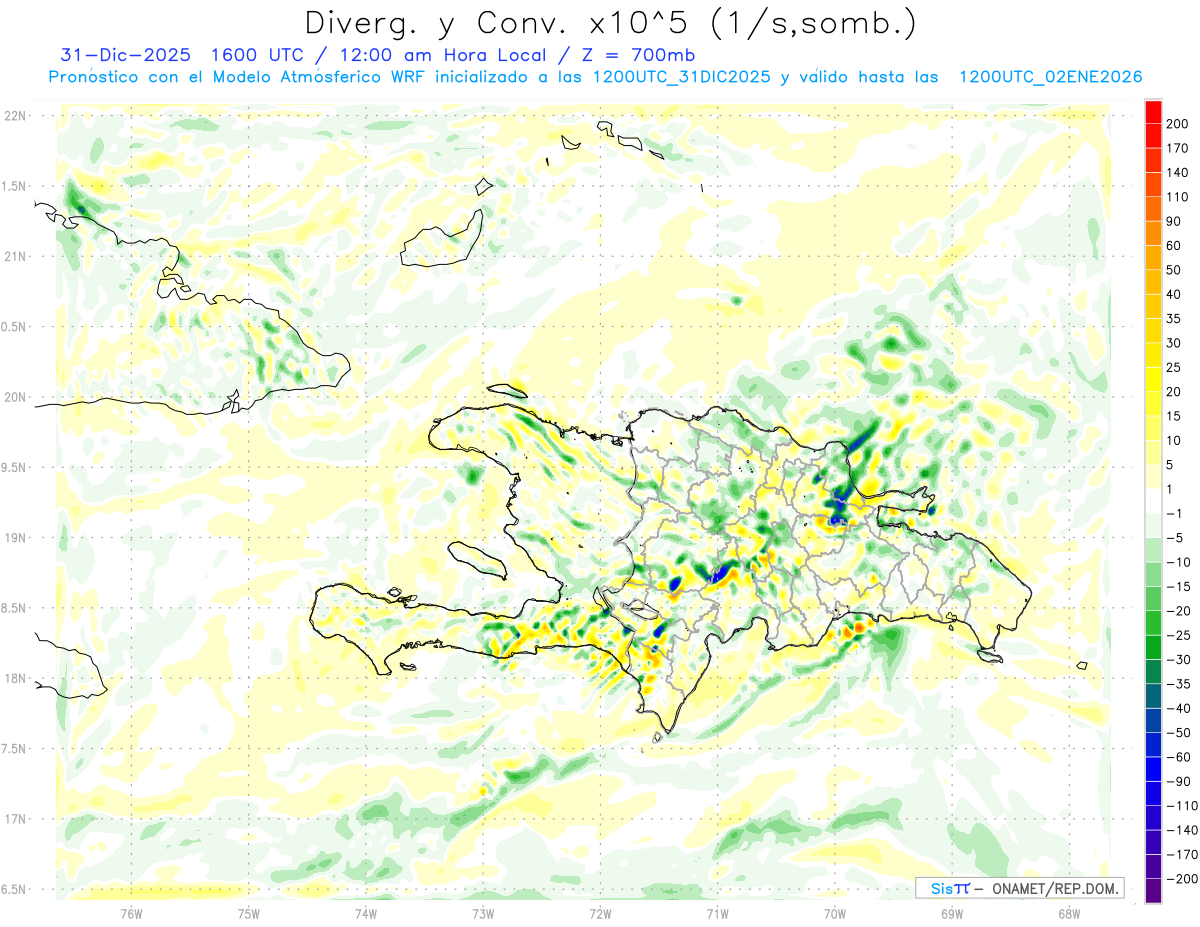Click the 'Pronostico con el Modelo Atmosferico WRF' line
Screen dimensions: 1200x927
[239, 77]
